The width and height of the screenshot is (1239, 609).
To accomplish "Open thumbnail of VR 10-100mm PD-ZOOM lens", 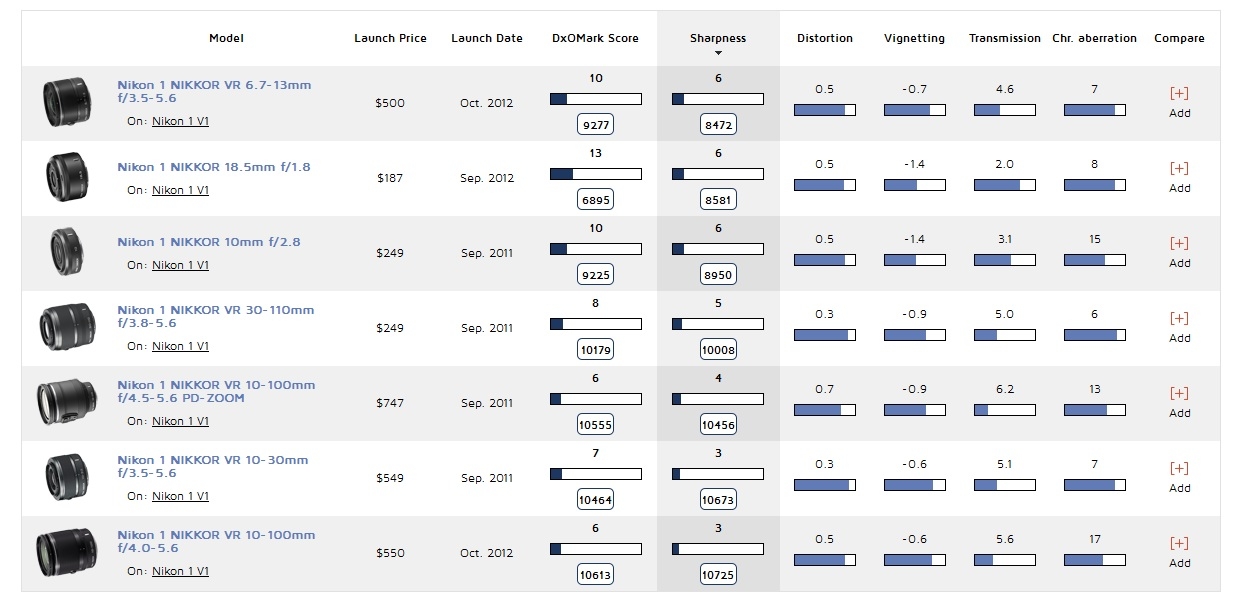I will 67,403.
